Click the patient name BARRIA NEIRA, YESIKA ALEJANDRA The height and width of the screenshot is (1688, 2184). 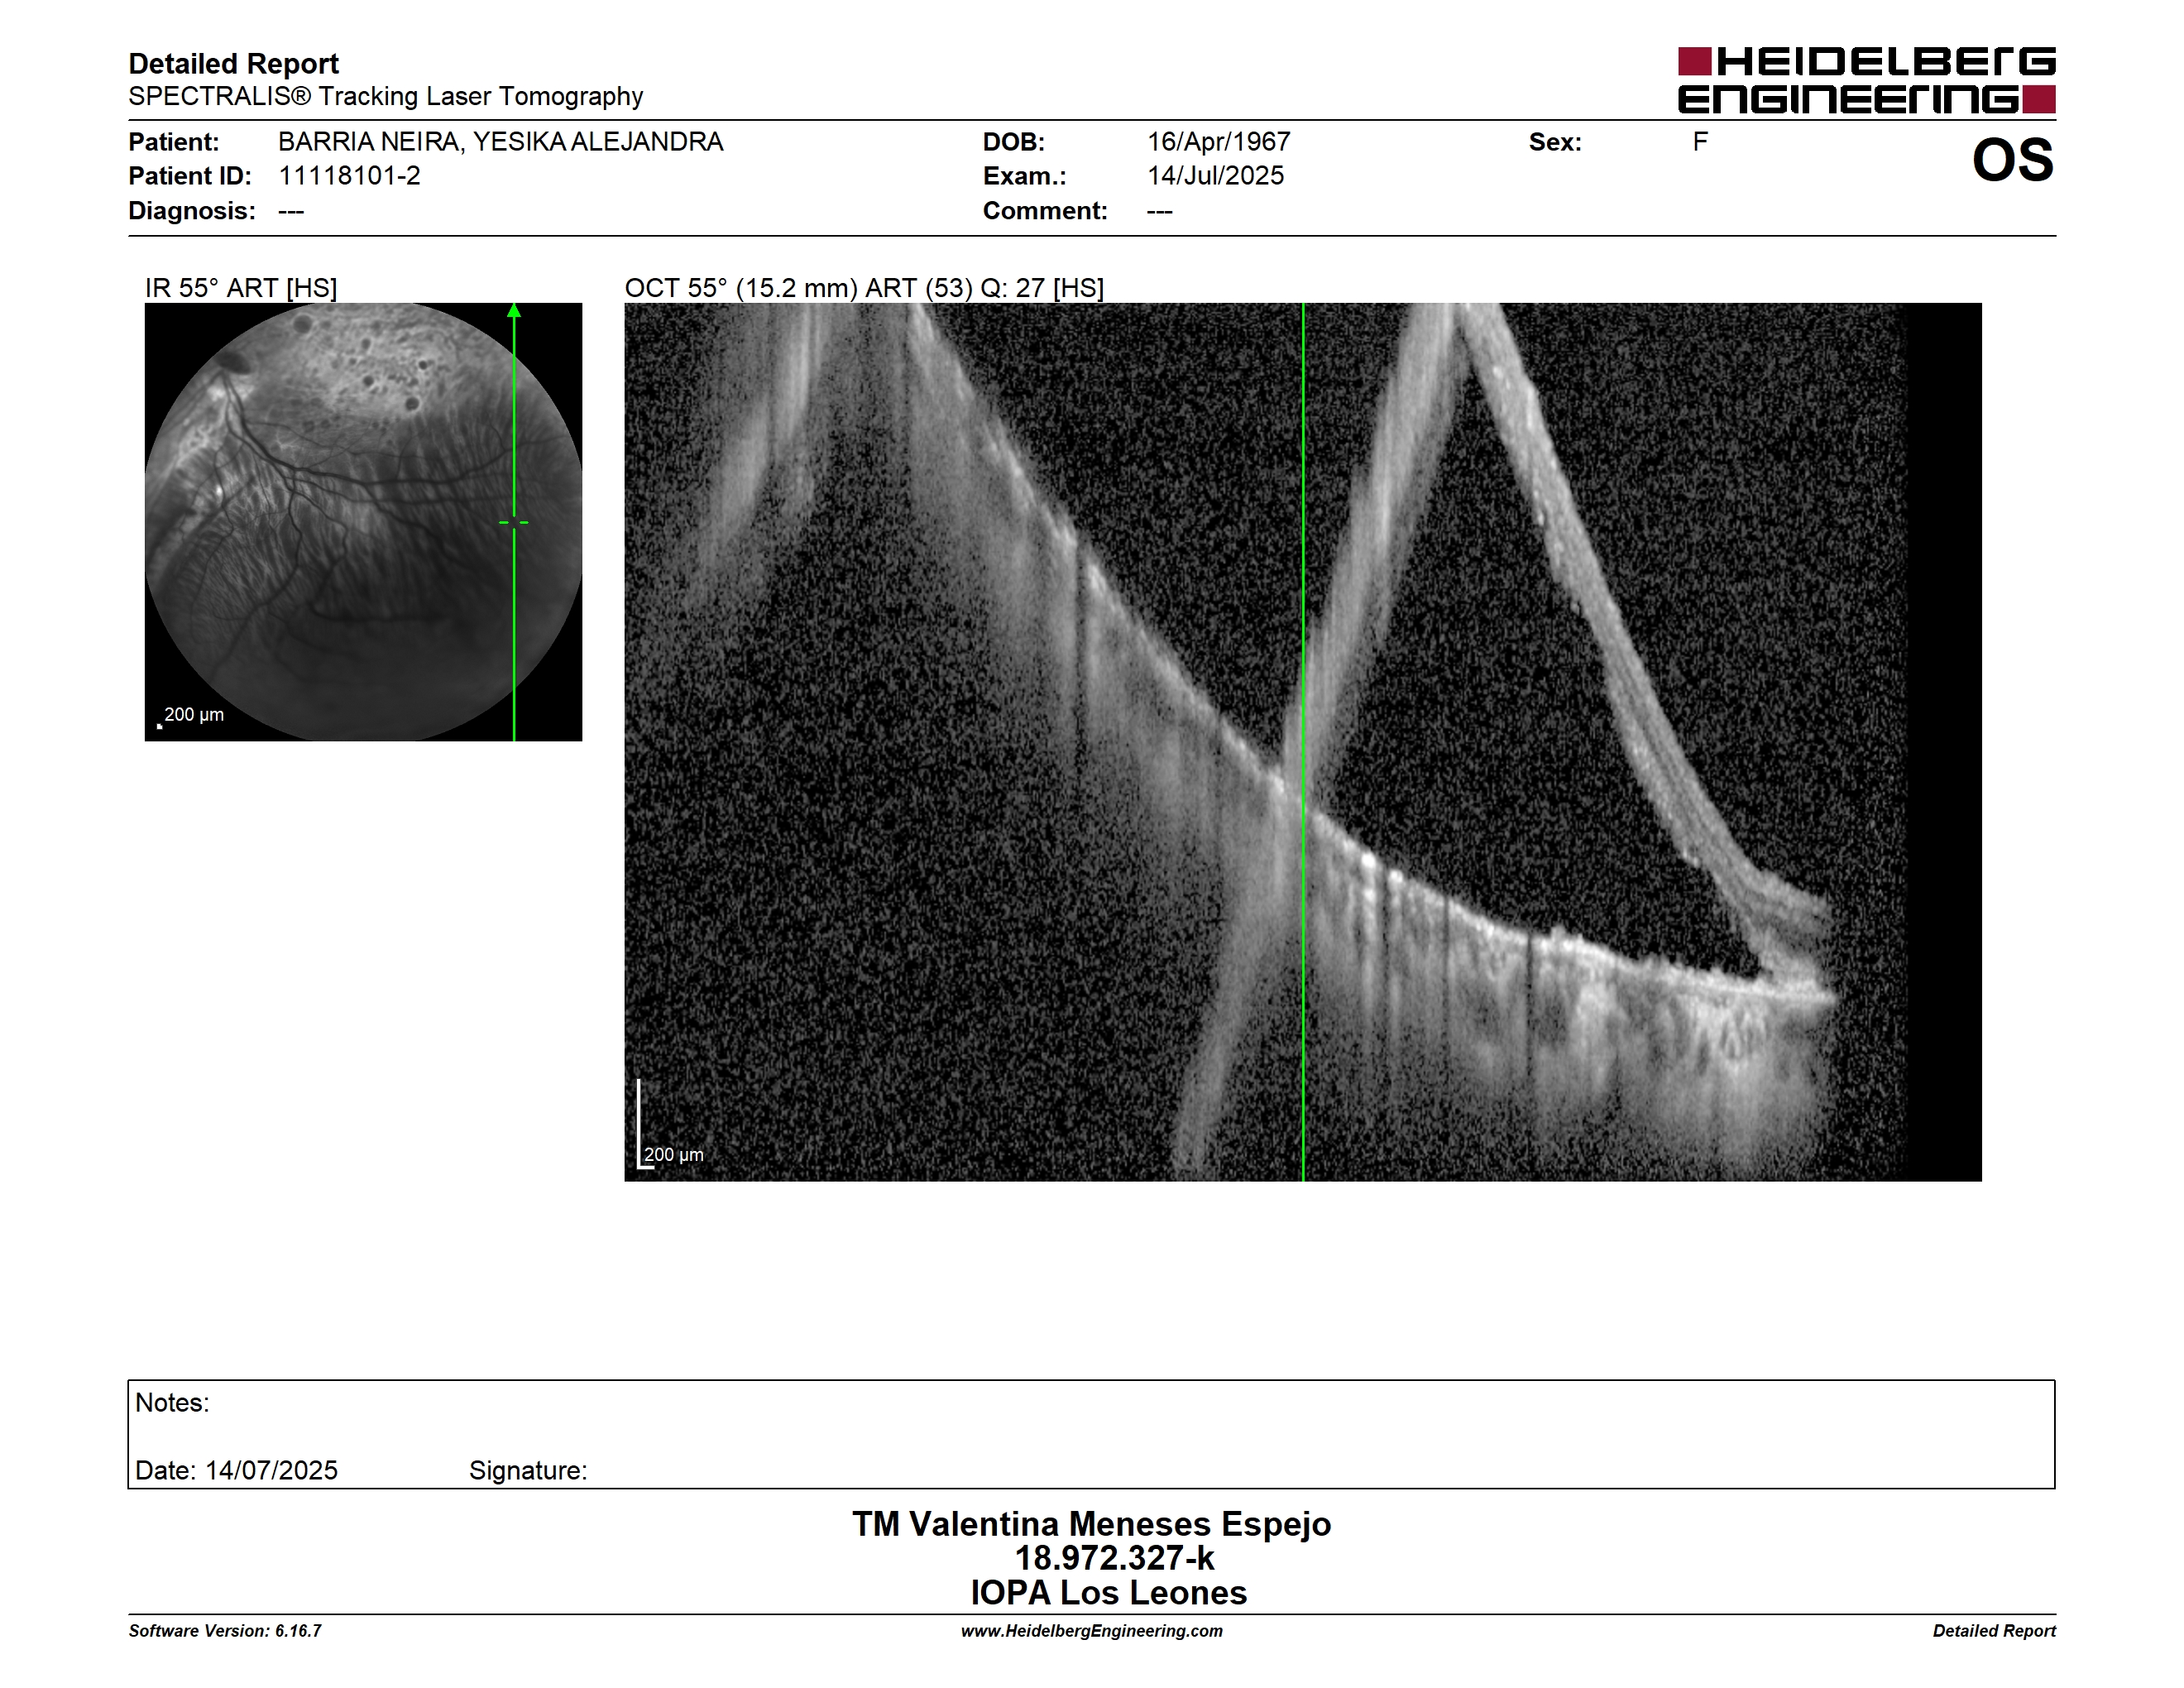coord(500,142)
